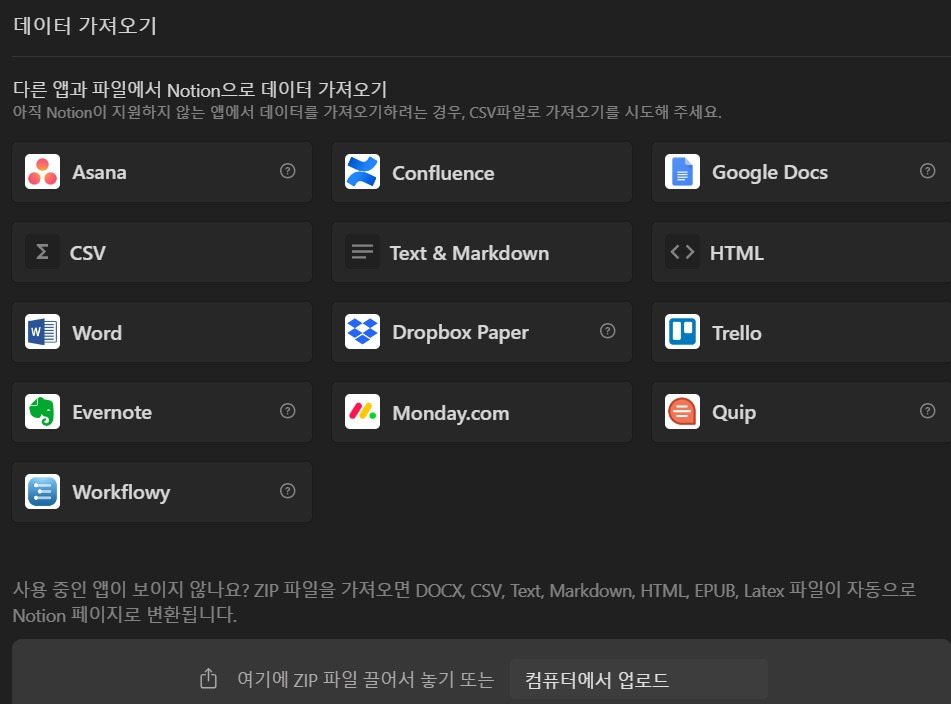Viewport: 951px width, 704px height.
Task: Open help for Google Docs import
Action: [927, 171]
